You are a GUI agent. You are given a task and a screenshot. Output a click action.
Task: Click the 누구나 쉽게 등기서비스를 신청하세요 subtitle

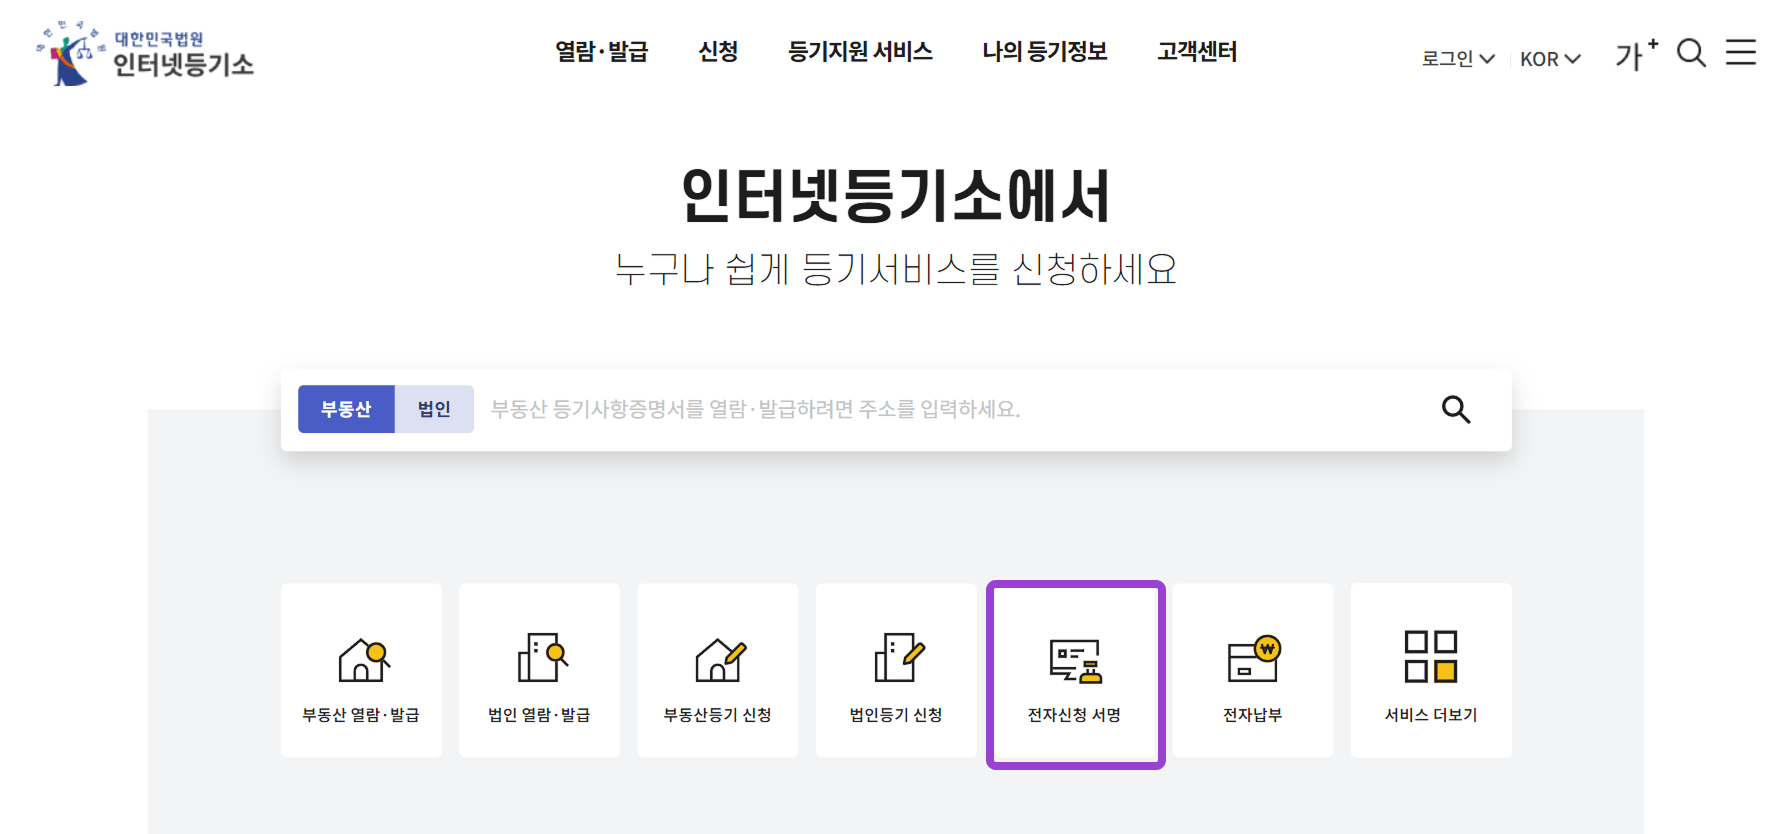click(896, 269)
